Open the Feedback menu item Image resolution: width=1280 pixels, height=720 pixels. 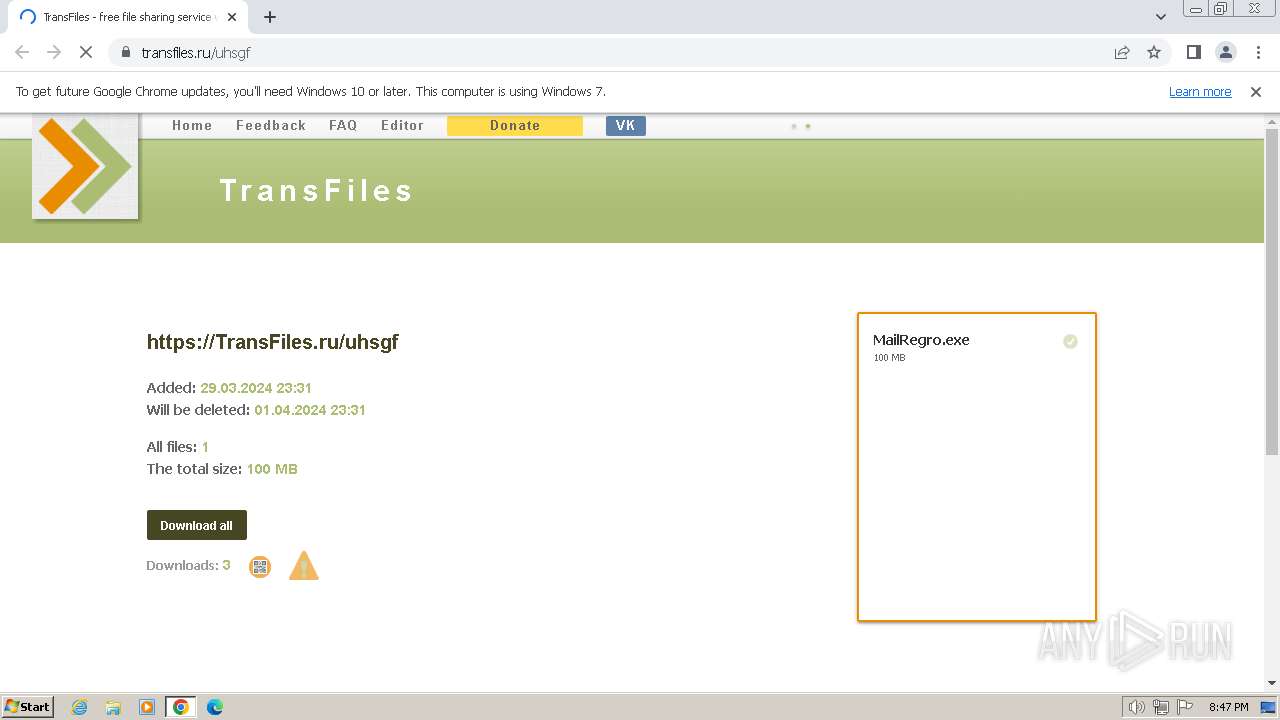(271, 126)
